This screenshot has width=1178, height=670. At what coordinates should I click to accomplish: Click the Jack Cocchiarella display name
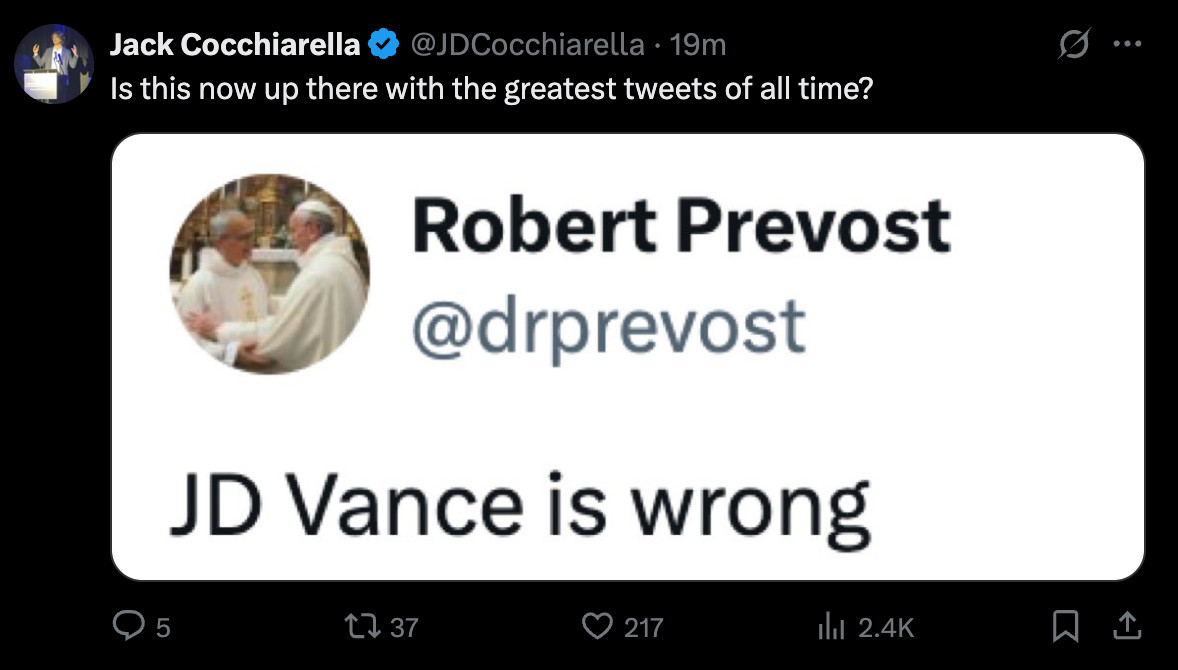click(x=235, y=45)
